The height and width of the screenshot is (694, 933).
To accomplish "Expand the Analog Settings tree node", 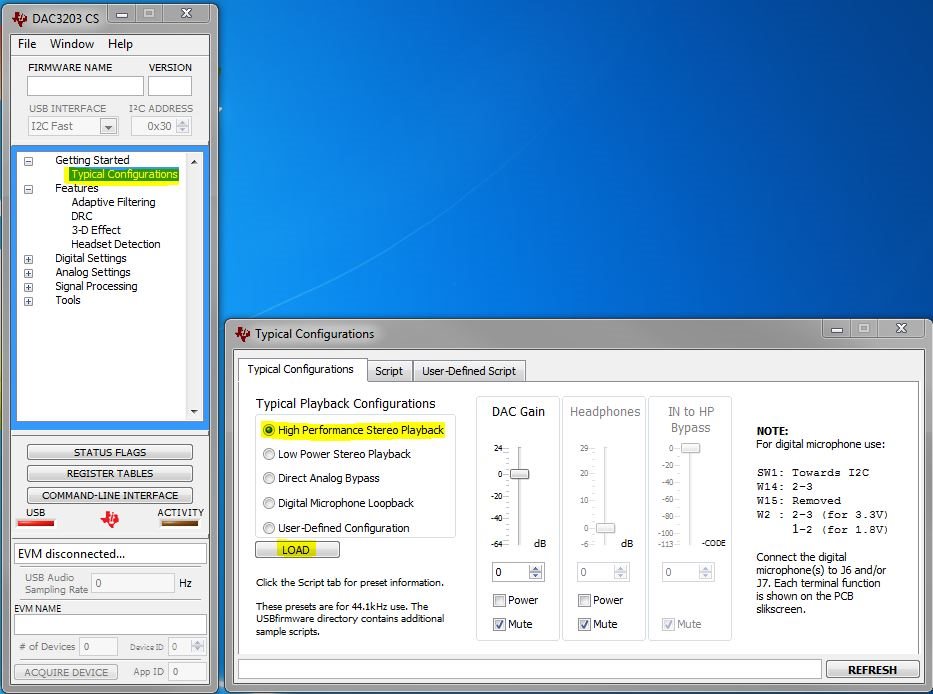I will (28, 273).
